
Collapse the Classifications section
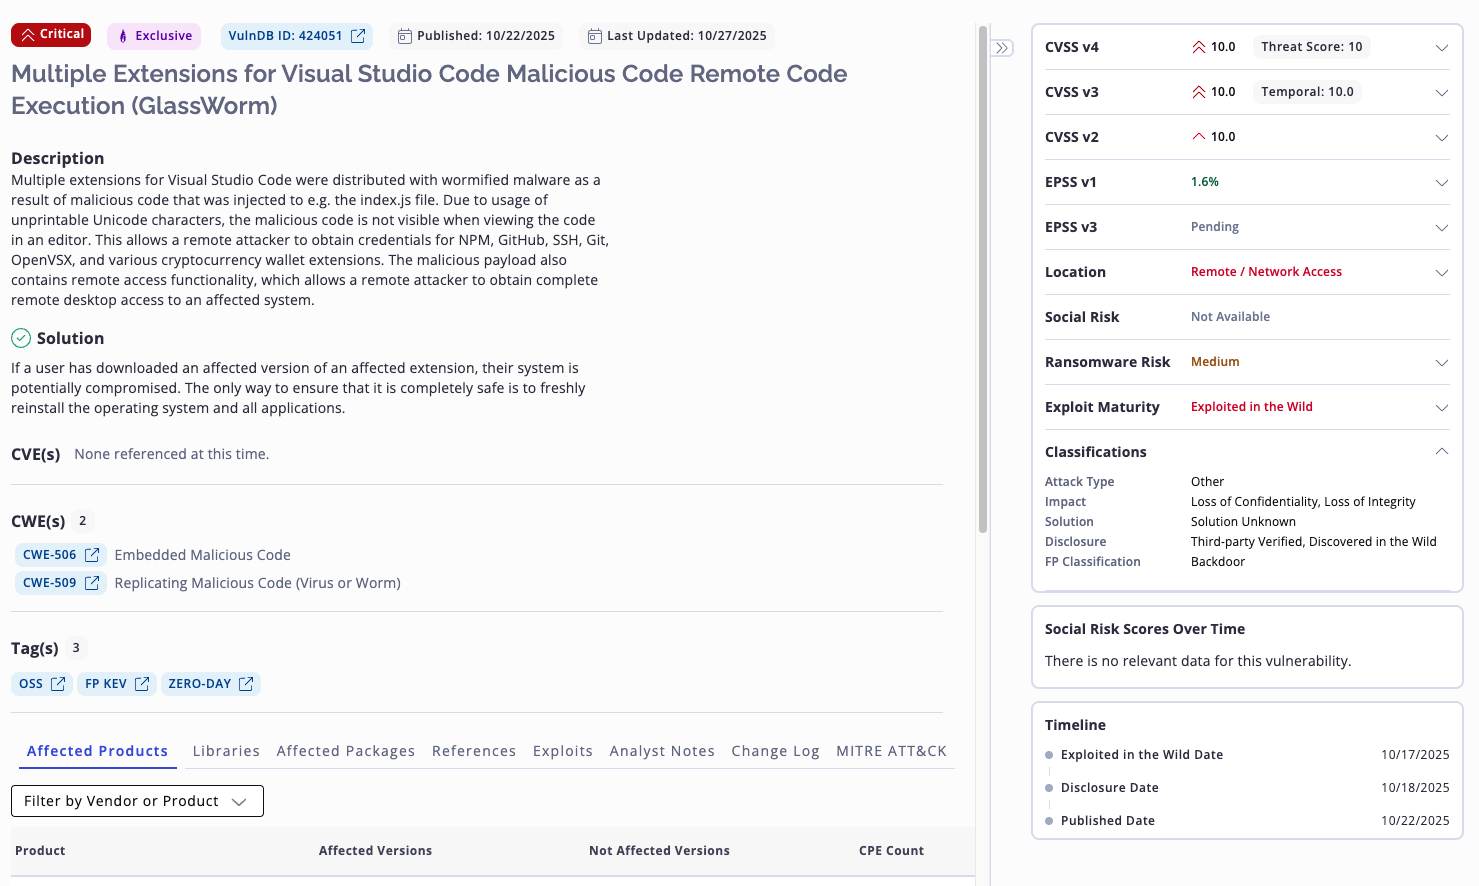[1441, 452]
